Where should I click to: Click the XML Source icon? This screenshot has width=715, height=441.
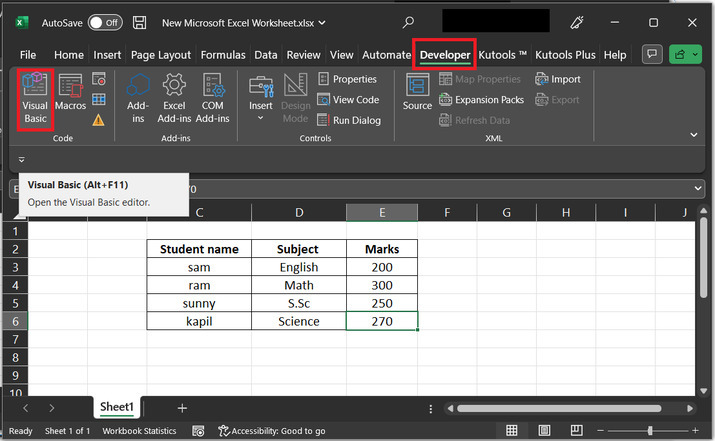tap(417, 92)
